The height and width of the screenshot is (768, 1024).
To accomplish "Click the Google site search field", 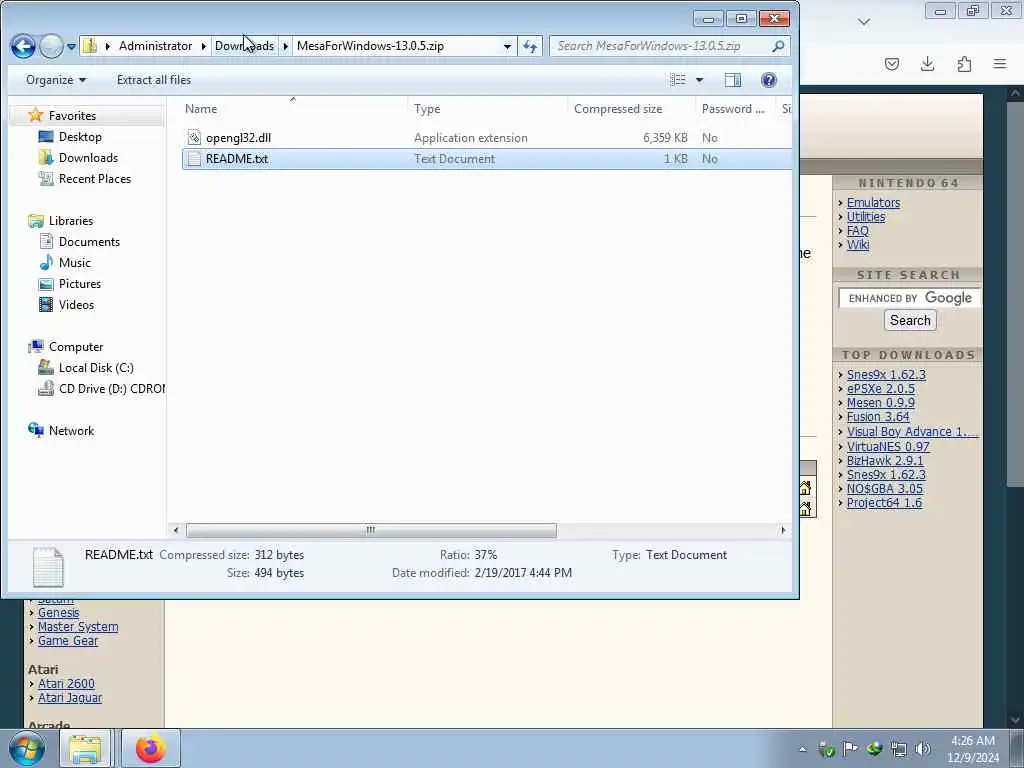I will 910,298.
